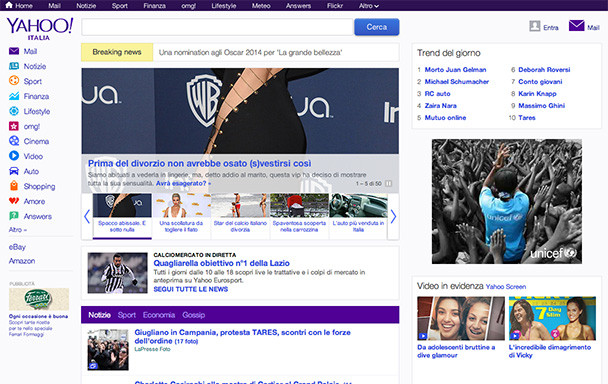Open trend 'Zaira Nara'
Image resolution: width=608 pixels, height=384 pixels.
(440, 106)
